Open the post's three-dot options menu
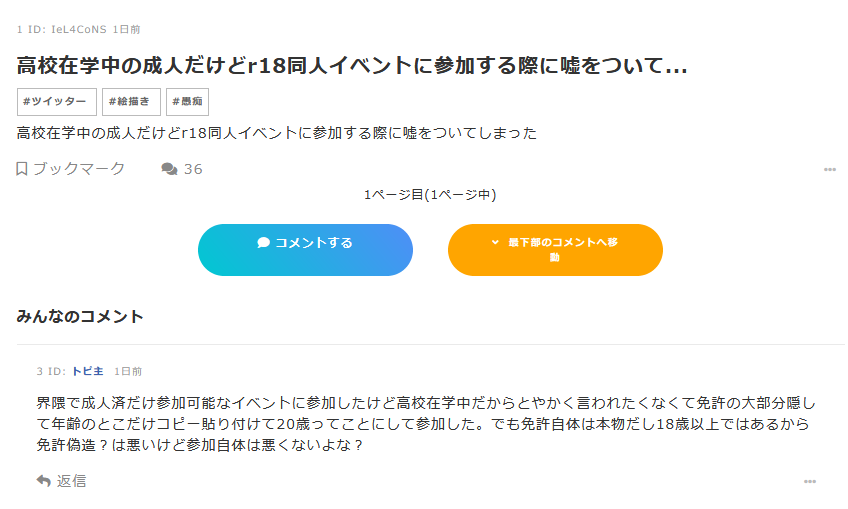848x509 pixels. pos(829,170)
